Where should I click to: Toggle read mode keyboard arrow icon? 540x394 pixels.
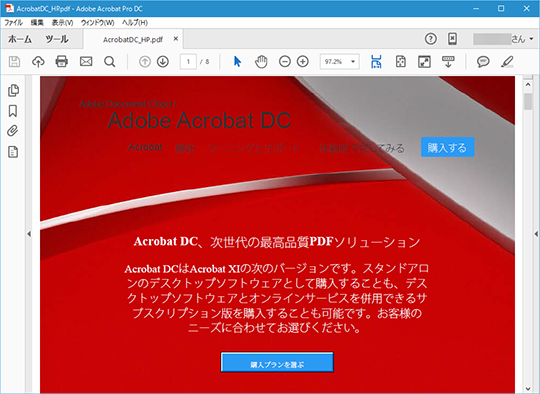tap(448, 62)
